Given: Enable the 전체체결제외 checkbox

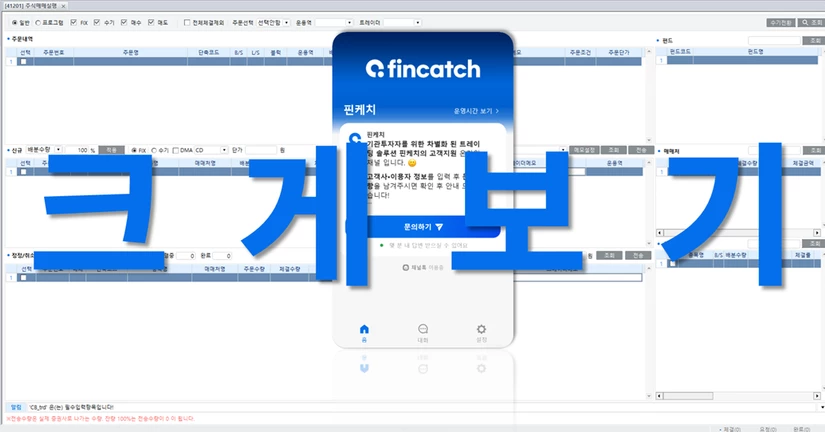Looking at the screenshot, I should click(187, 23).
